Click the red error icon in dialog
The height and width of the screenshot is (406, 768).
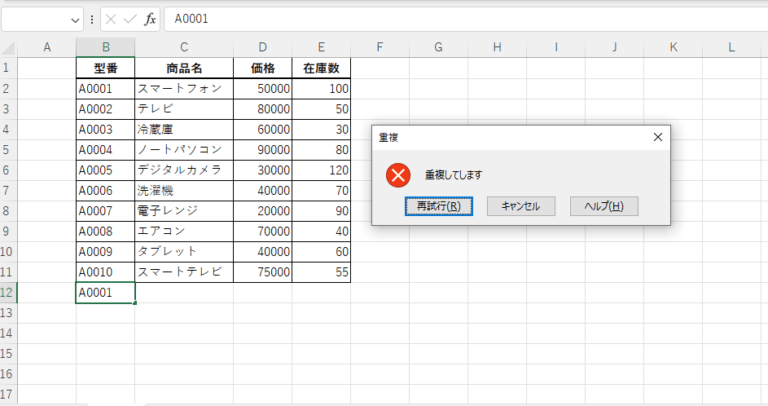(398, 175)
